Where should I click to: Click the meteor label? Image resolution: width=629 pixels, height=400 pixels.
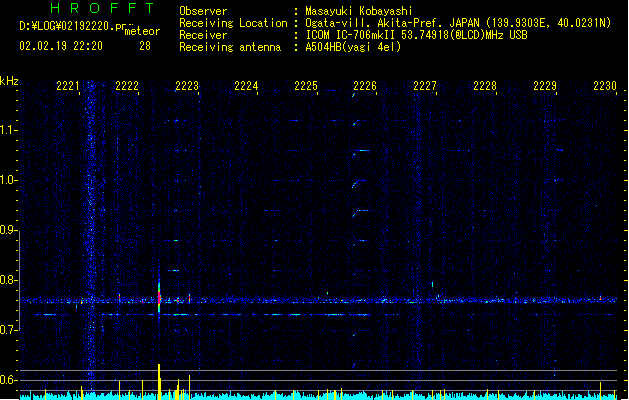(142, 31)
